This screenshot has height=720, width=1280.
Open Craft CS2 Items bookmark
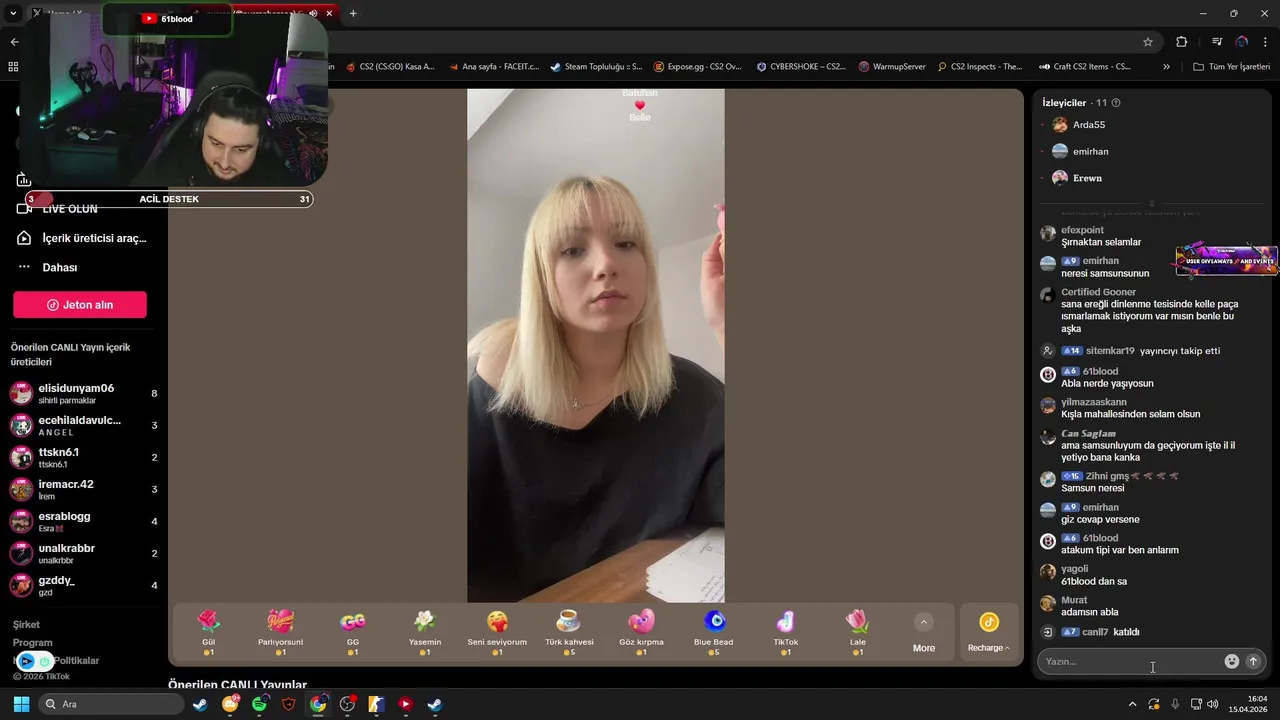pos(1084,67)
